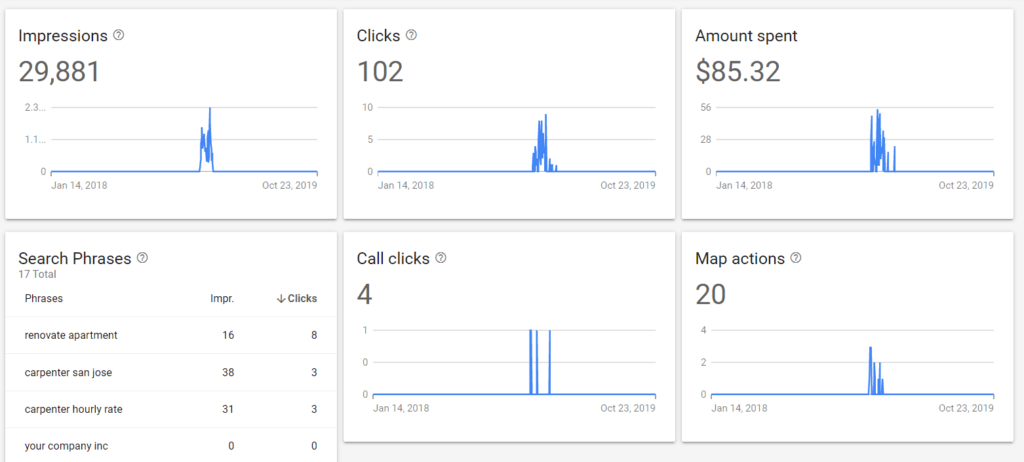Click the Amount spent card title
1024x462 pixels.
[x=746, y=35]
